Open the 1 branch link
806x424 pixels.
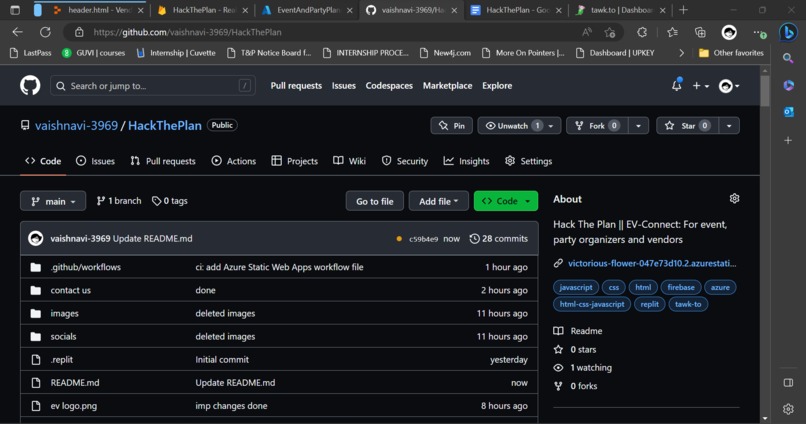(x=119, y=201)
